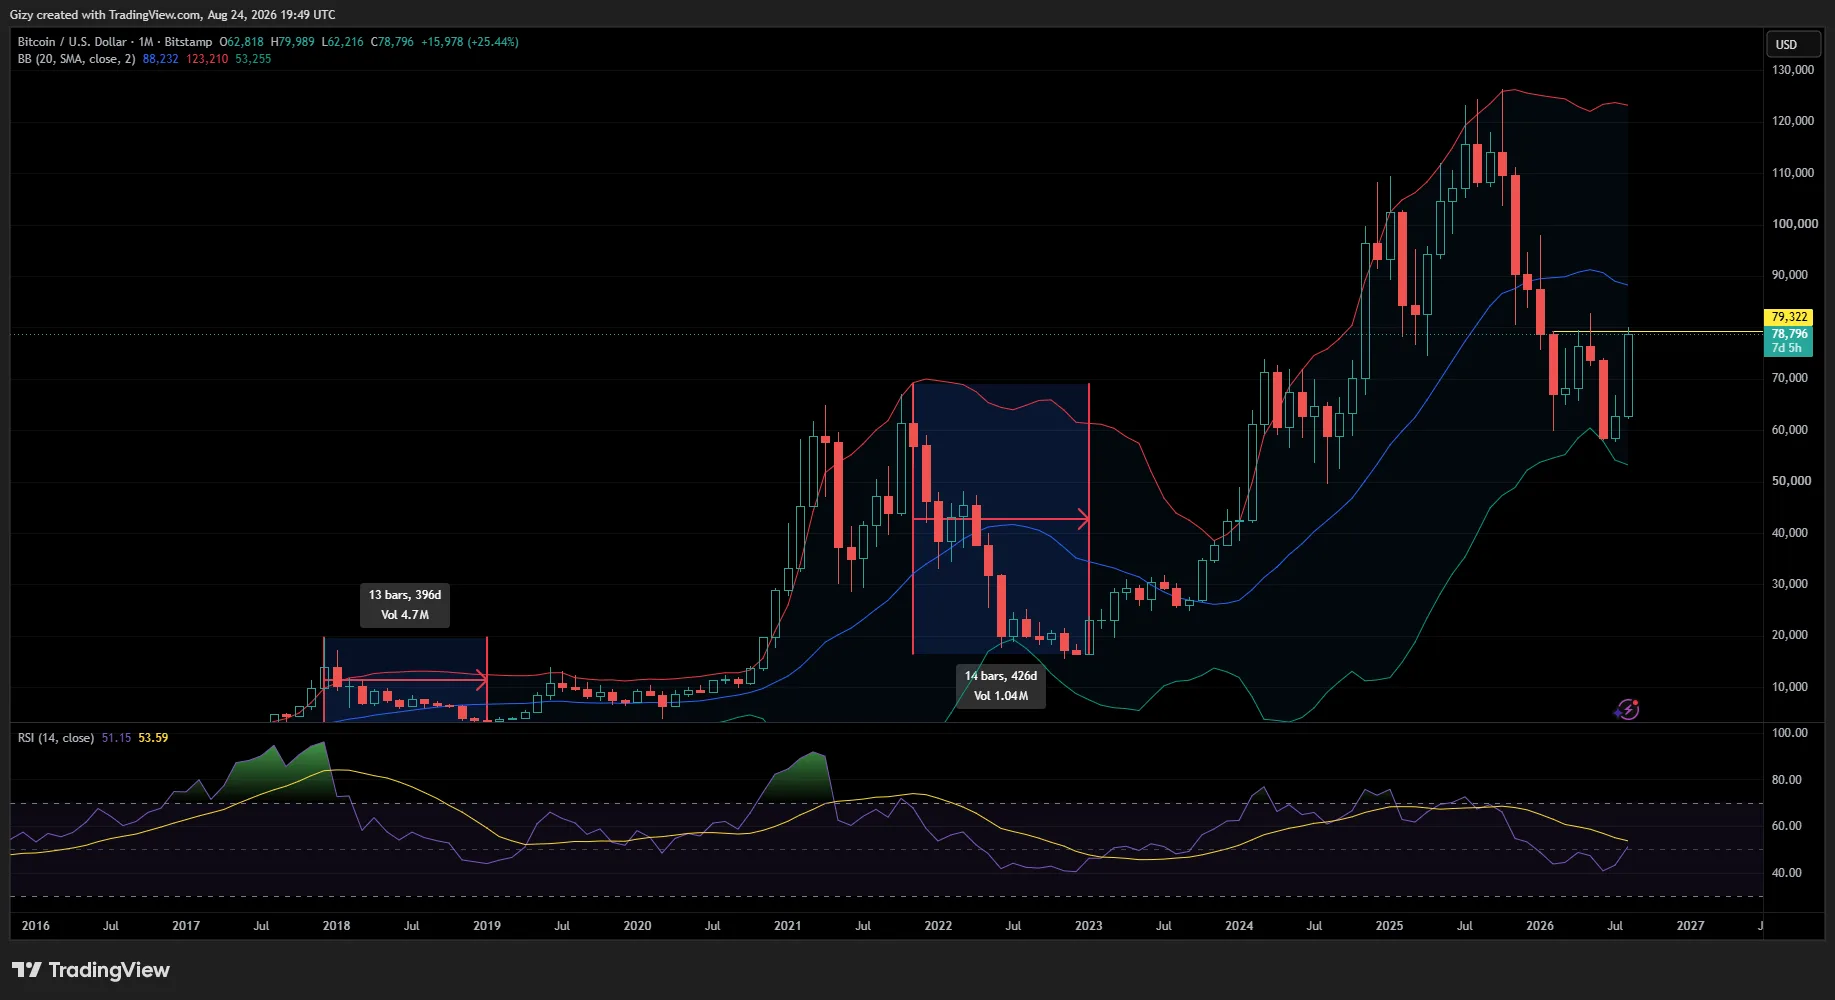
Task: Click 2020 on the time axis
Action: (x=637, y=926)
